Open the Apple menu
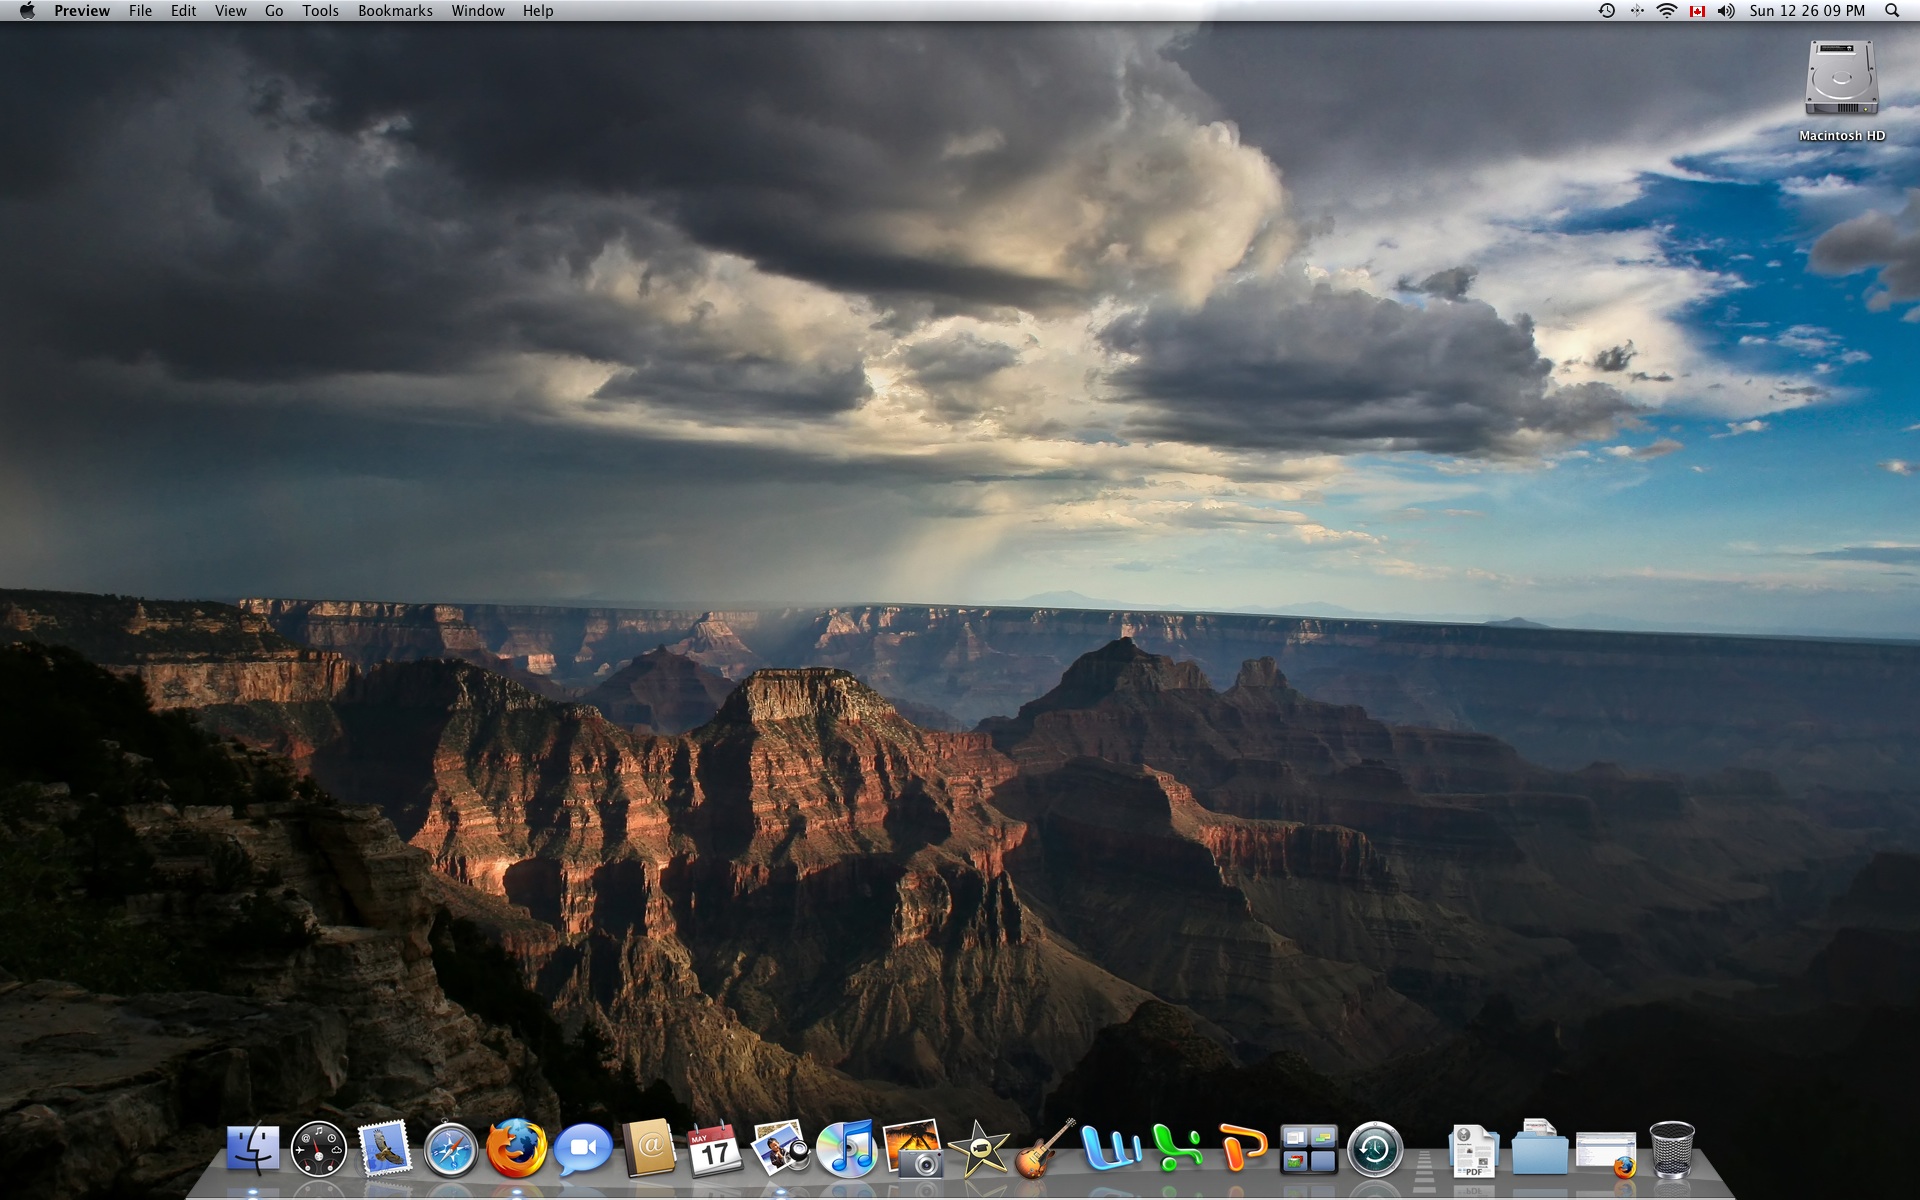 point(27,11)
